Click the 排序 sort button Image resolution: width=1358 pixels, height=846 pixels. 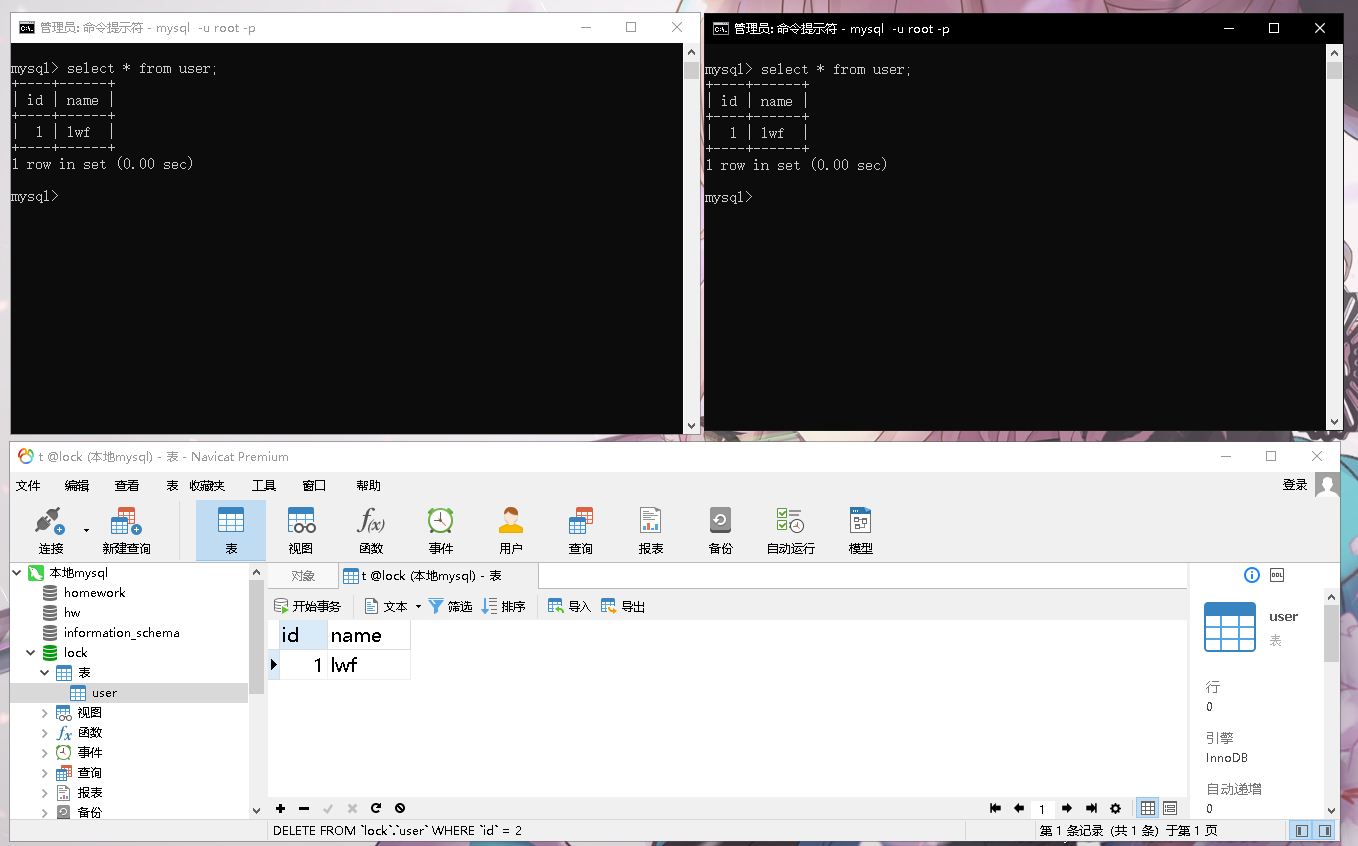[504, 606]
